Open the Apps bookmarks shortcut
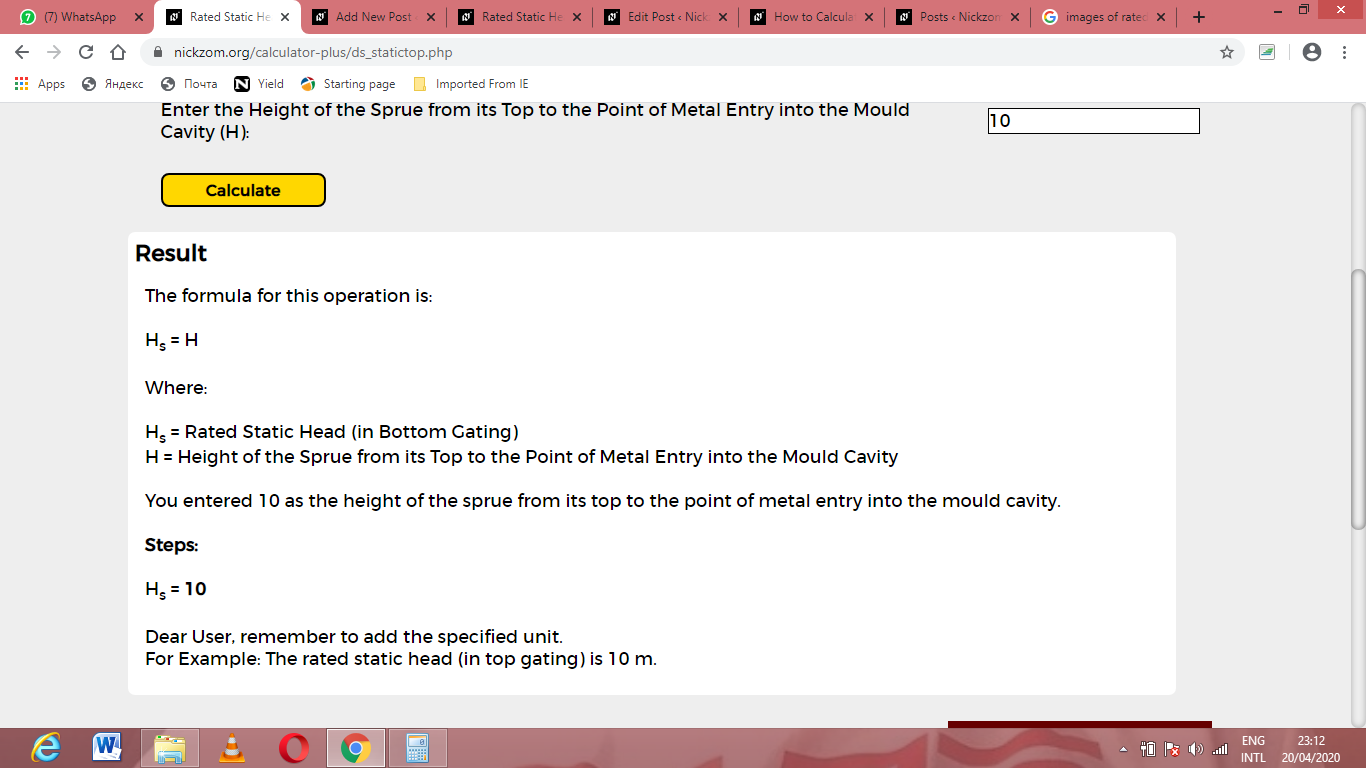 click(40, 84)
